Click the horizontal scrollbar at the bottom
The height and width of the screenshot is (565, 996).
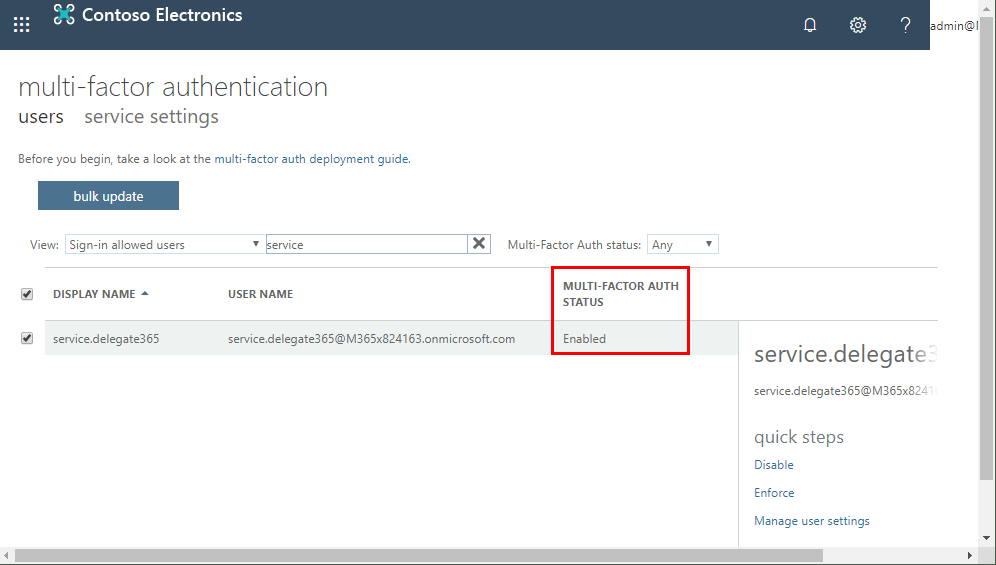pyautogui.click(x=420, y=555)
